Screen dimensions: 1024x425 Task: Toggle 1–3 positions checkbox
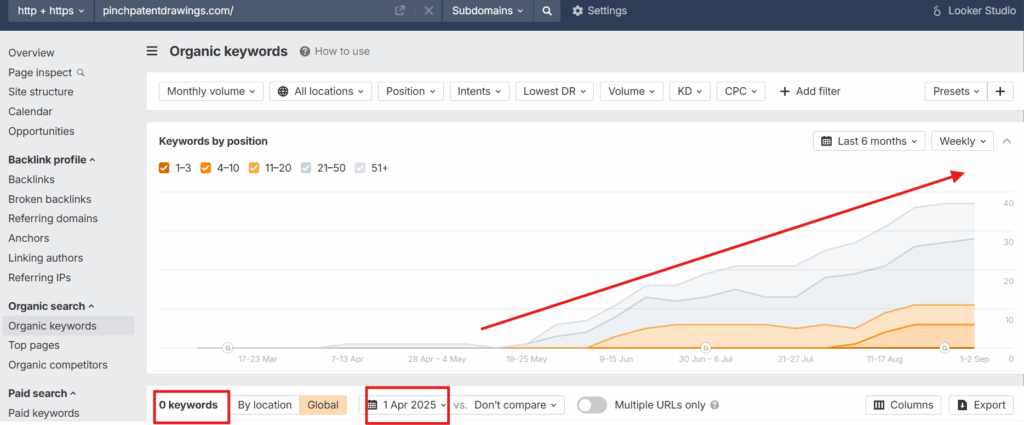[x=165, y=168]
